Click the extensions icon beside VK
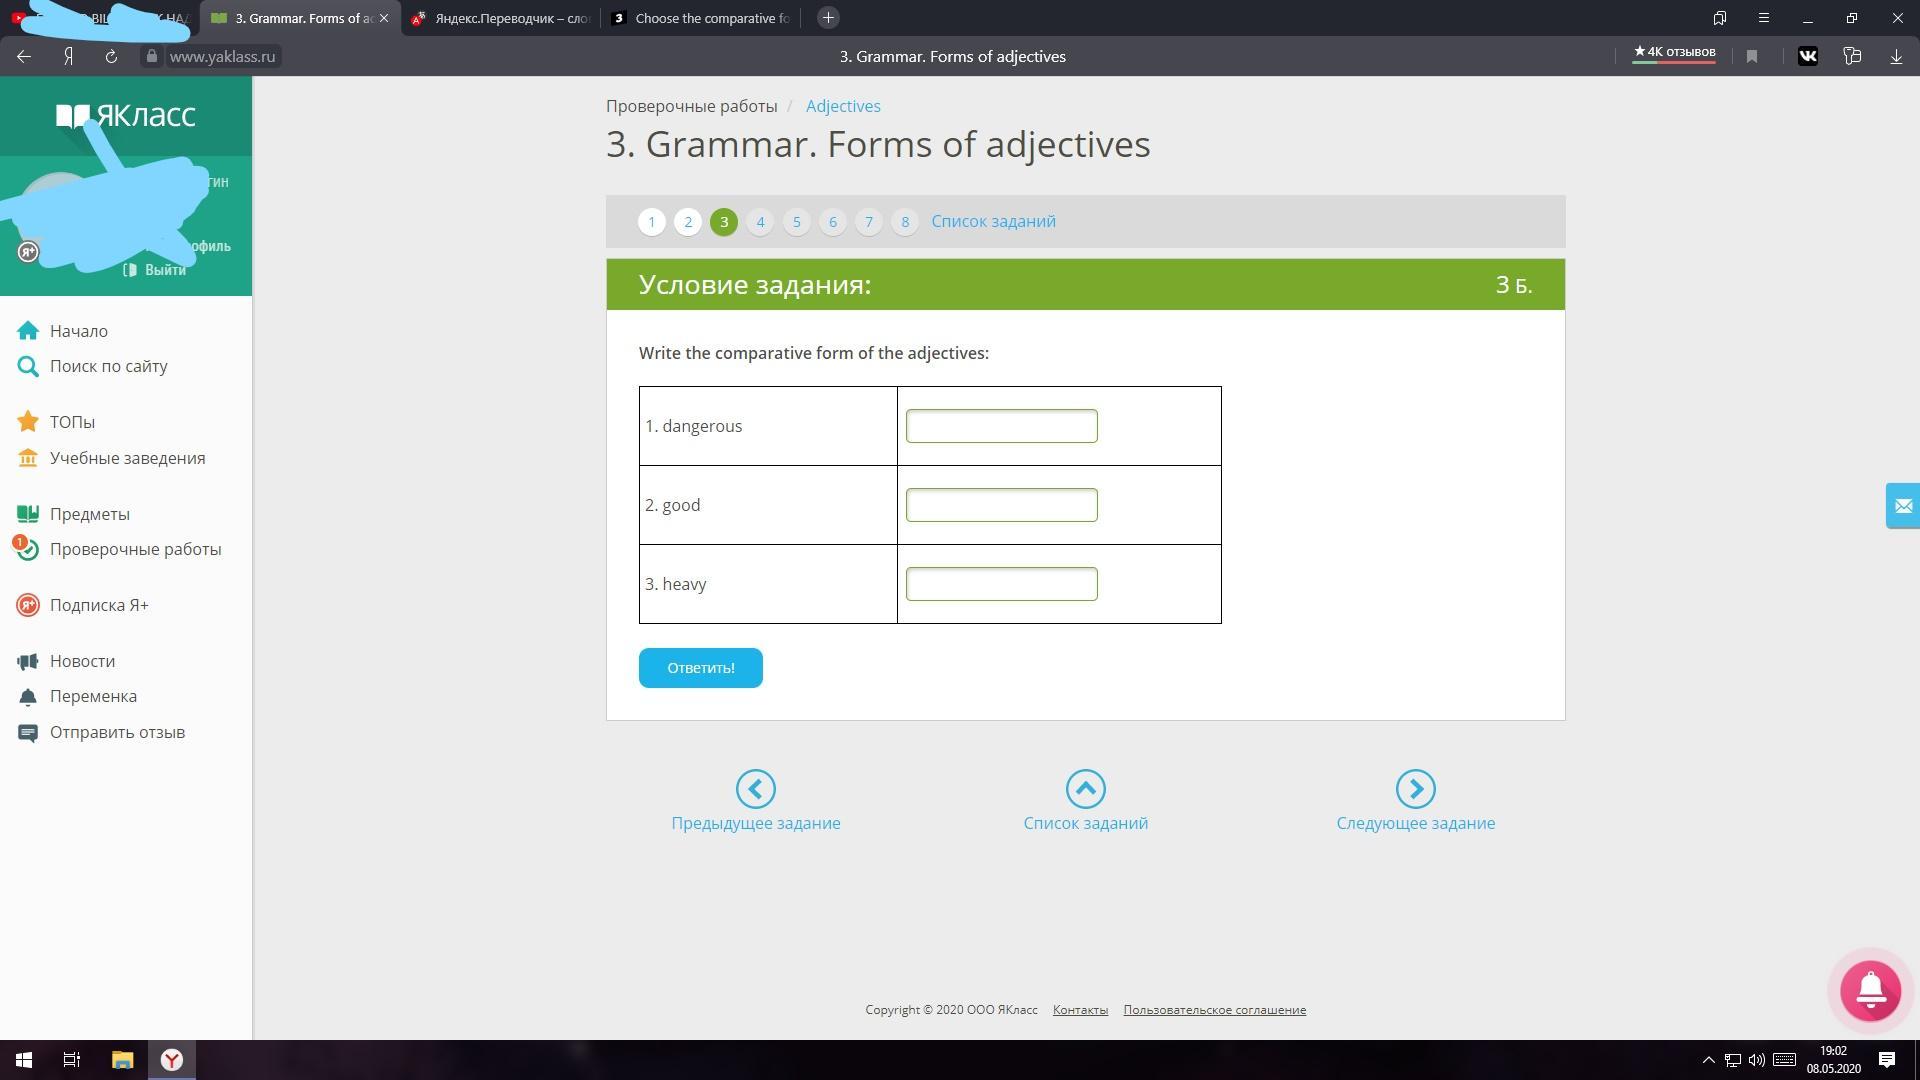The width and height of the screenshot is (1920, 1080). click(x=1852, y=57)
